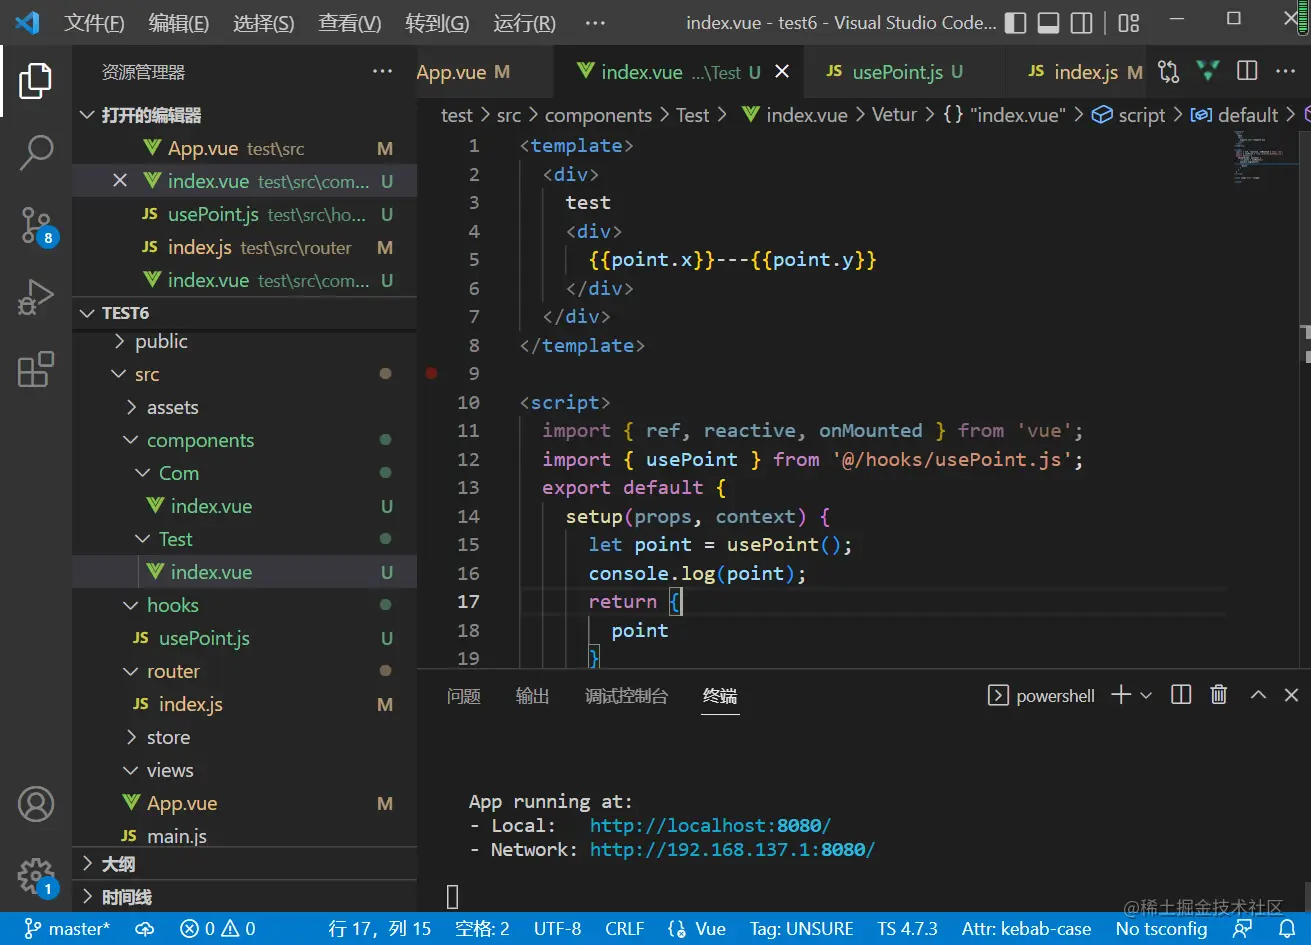Open the Extensions view

pos(36,369)
